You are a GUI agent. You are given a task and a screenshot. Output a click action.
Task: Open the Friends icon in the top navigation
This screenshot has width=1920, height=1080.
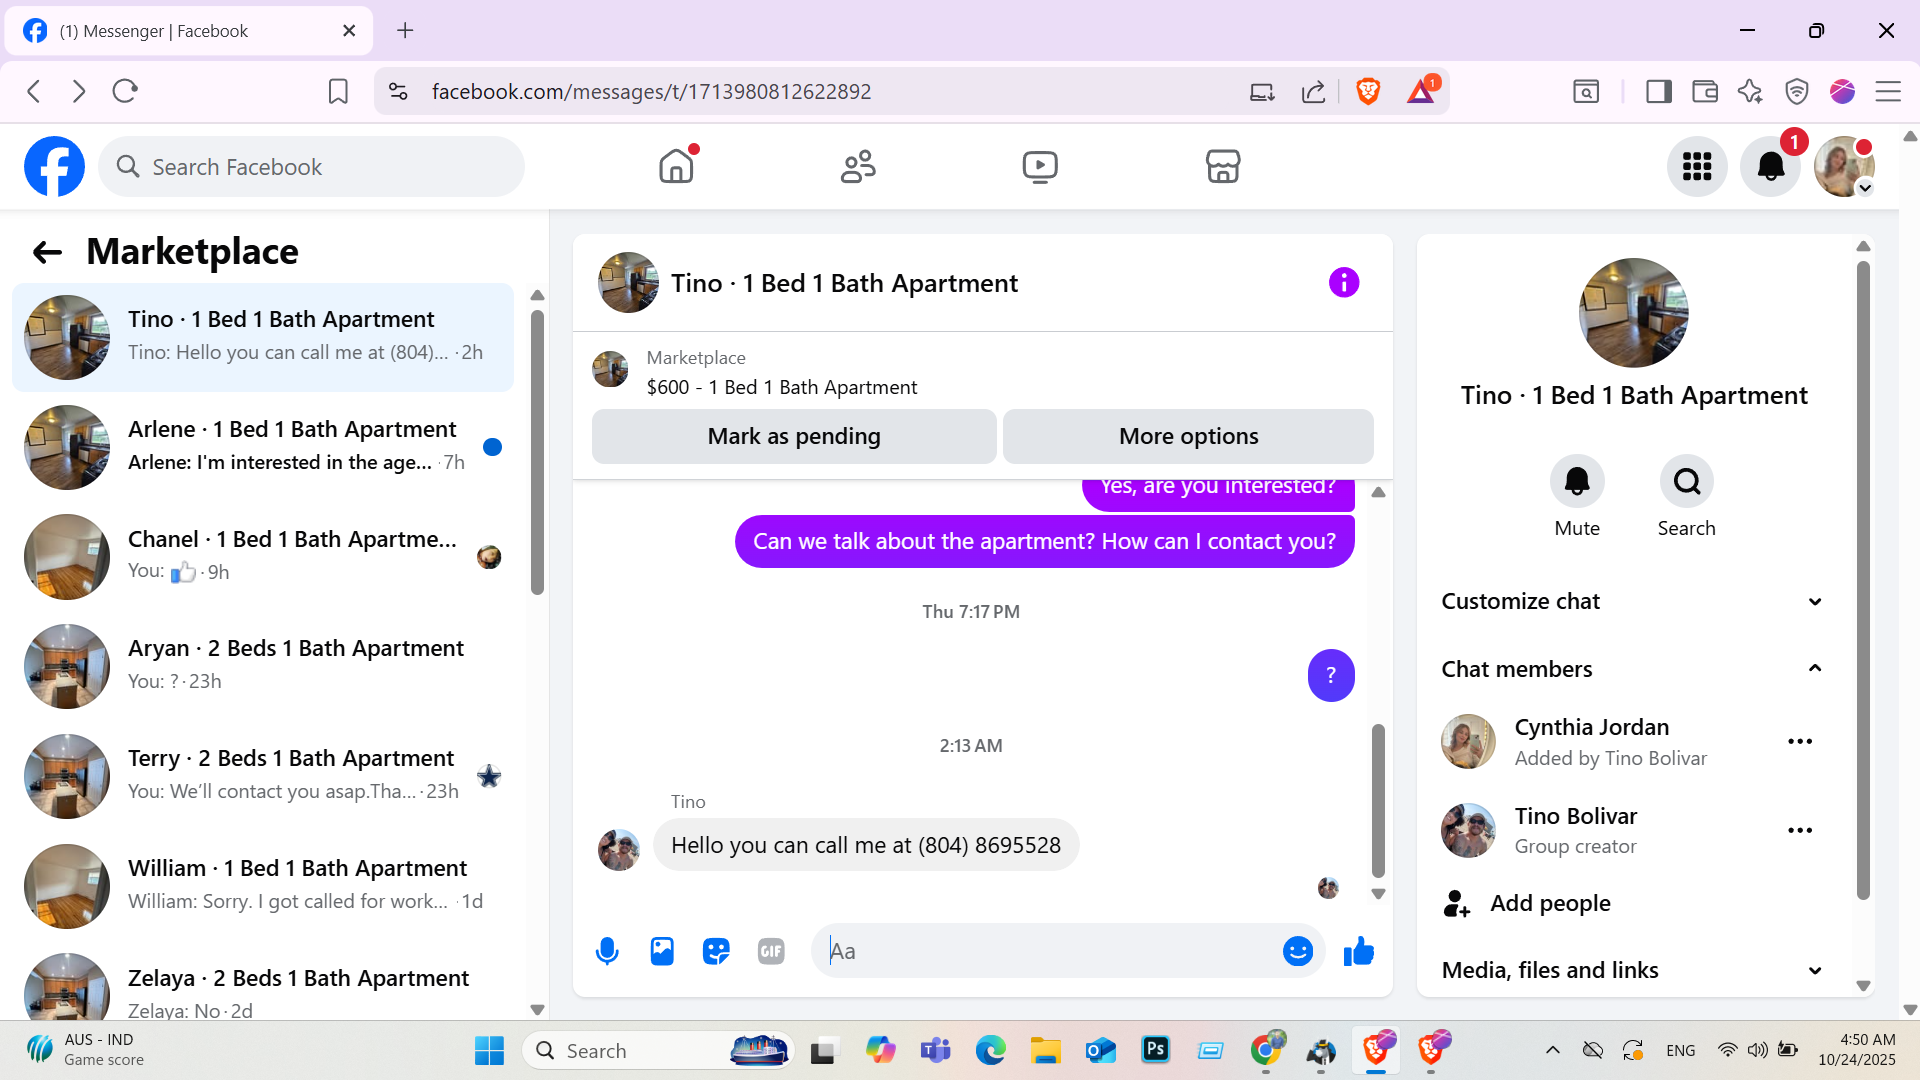coord(858,166)
